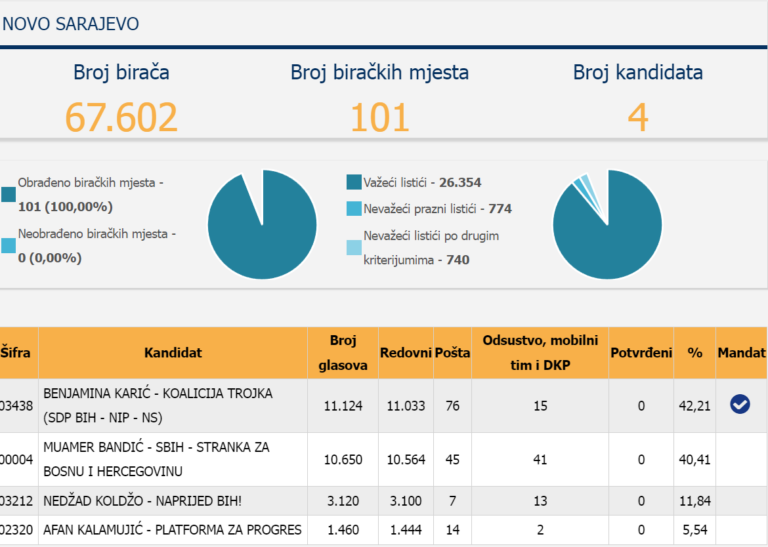Sort by the Broj glasova column header
The image size is (768, 547).
(343, 353)
